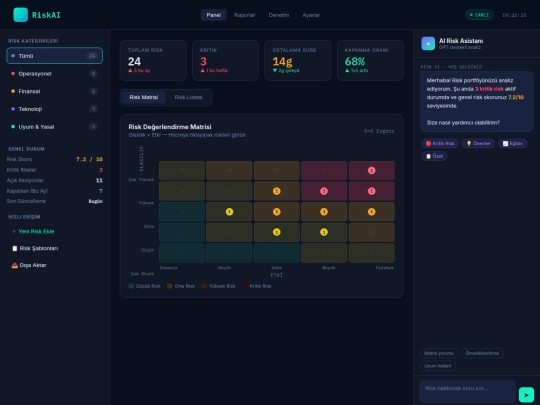Click the risk marker in top-right matrix cell
Screen dimensions: 540x405
pos(371,170)
